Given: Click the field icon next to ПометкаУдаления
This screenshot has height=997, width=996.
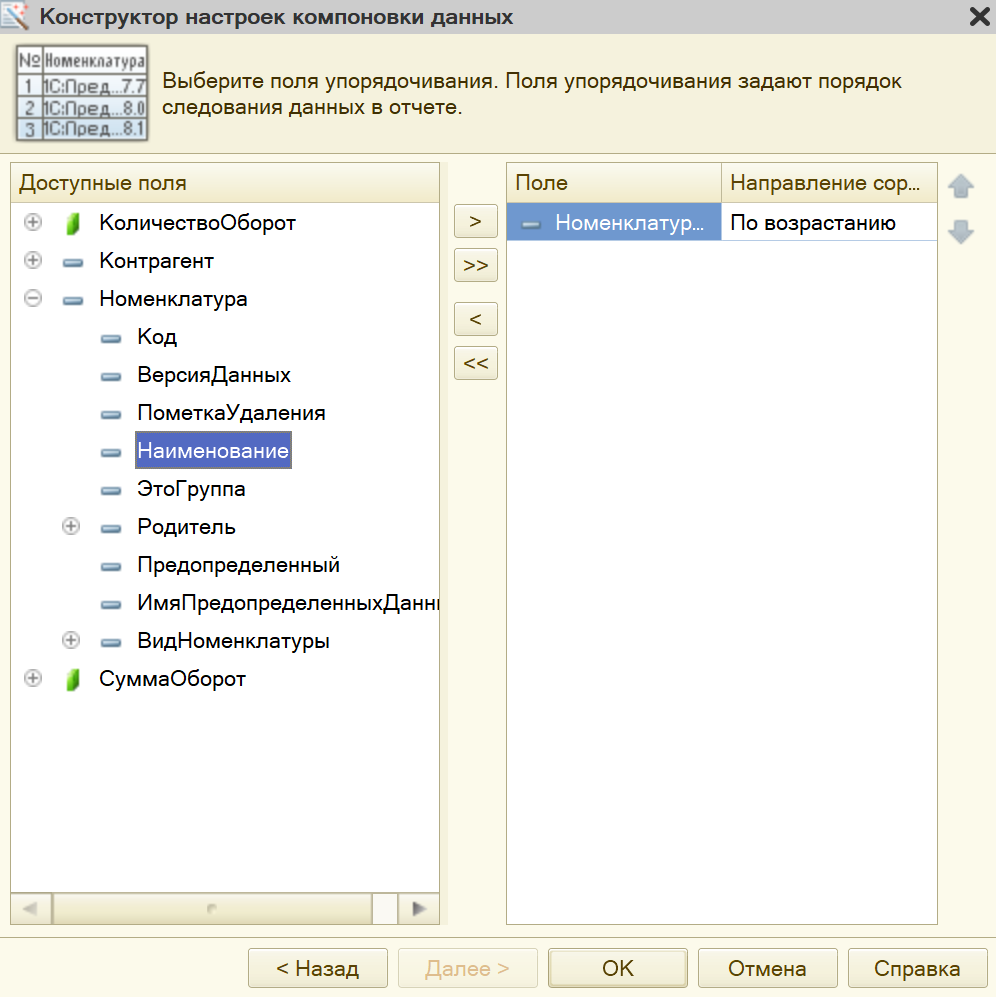Looking at the screenshot, I should pyautogui.click(x=111, y=415).
